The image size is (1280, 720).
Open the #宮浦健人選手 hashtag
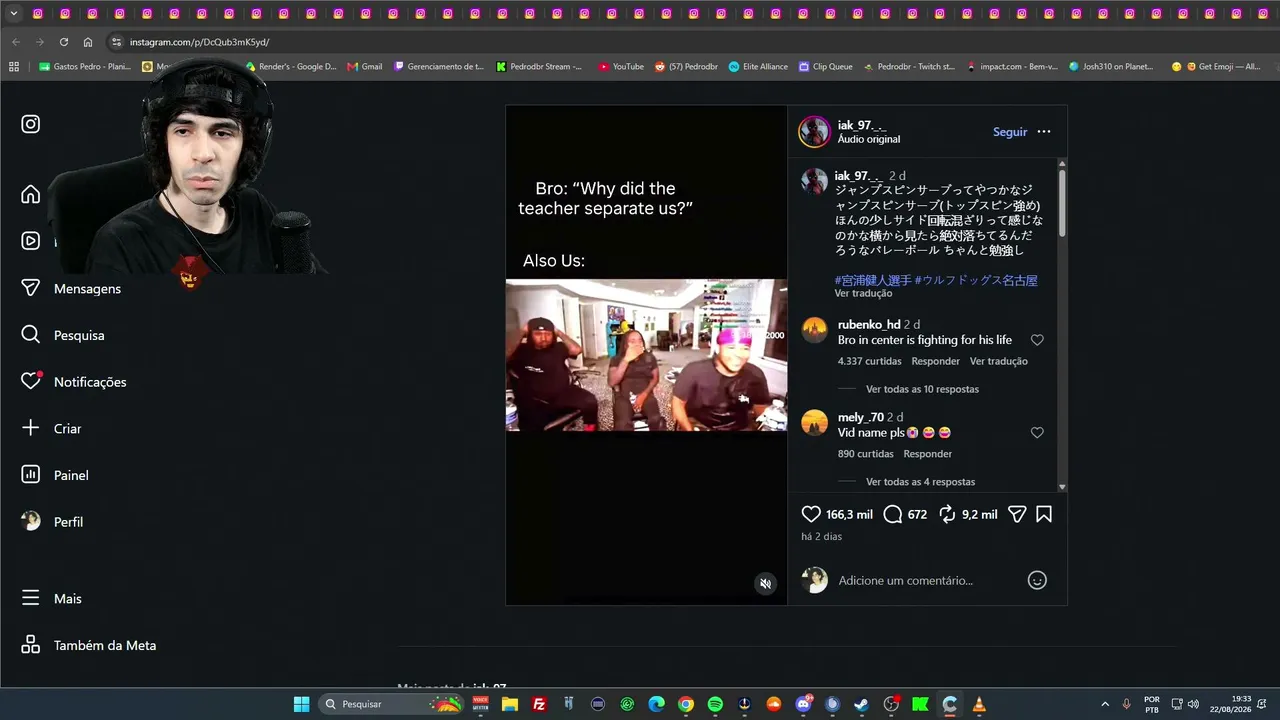pos(873,280)
